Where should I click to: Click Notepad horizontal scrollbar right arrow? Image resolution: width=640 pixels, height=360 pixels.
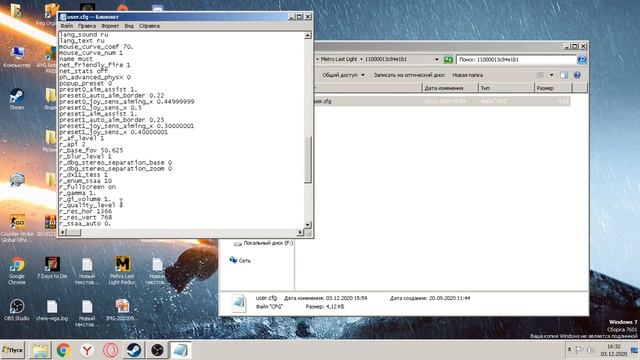tap(300, 232)
